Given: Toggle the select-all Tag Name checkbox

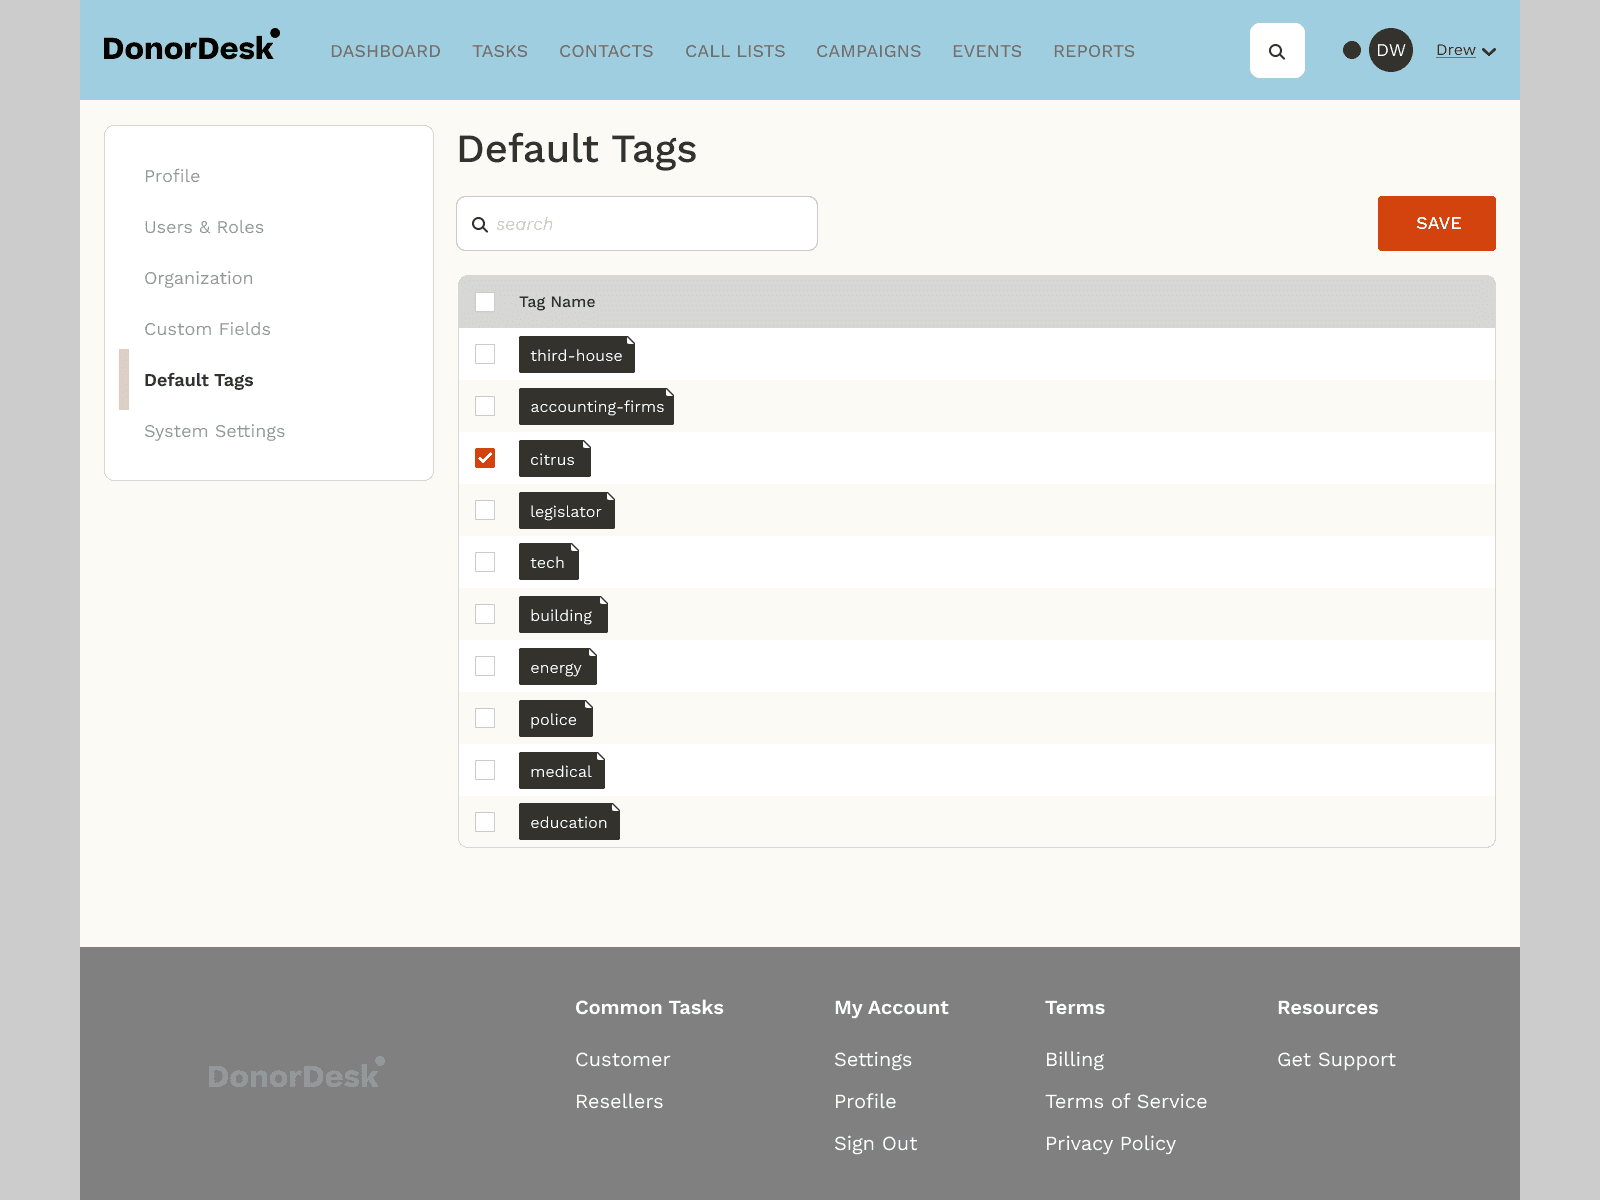Looking at the screenshot, I should [x=485, y=302].
